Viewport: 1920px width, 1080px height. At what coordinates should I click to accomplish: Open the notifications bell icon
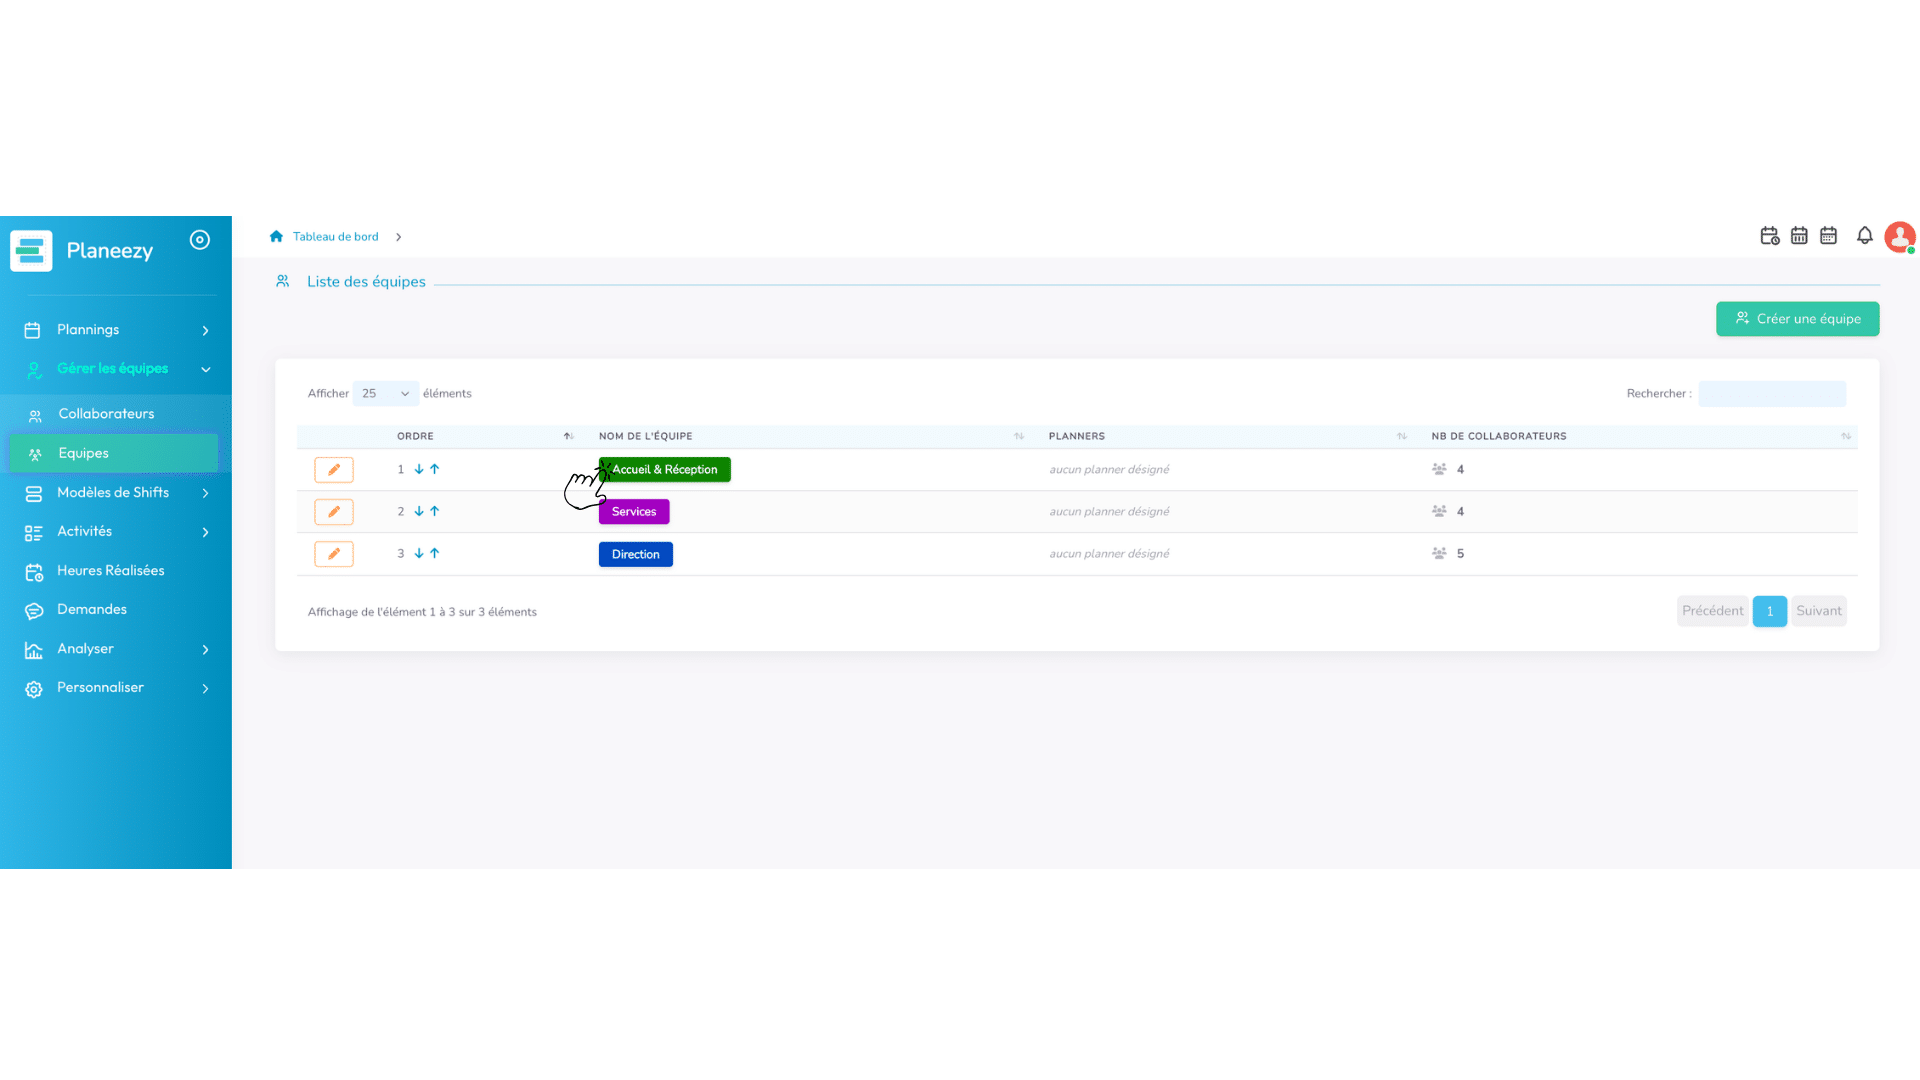coord(1865,236)
